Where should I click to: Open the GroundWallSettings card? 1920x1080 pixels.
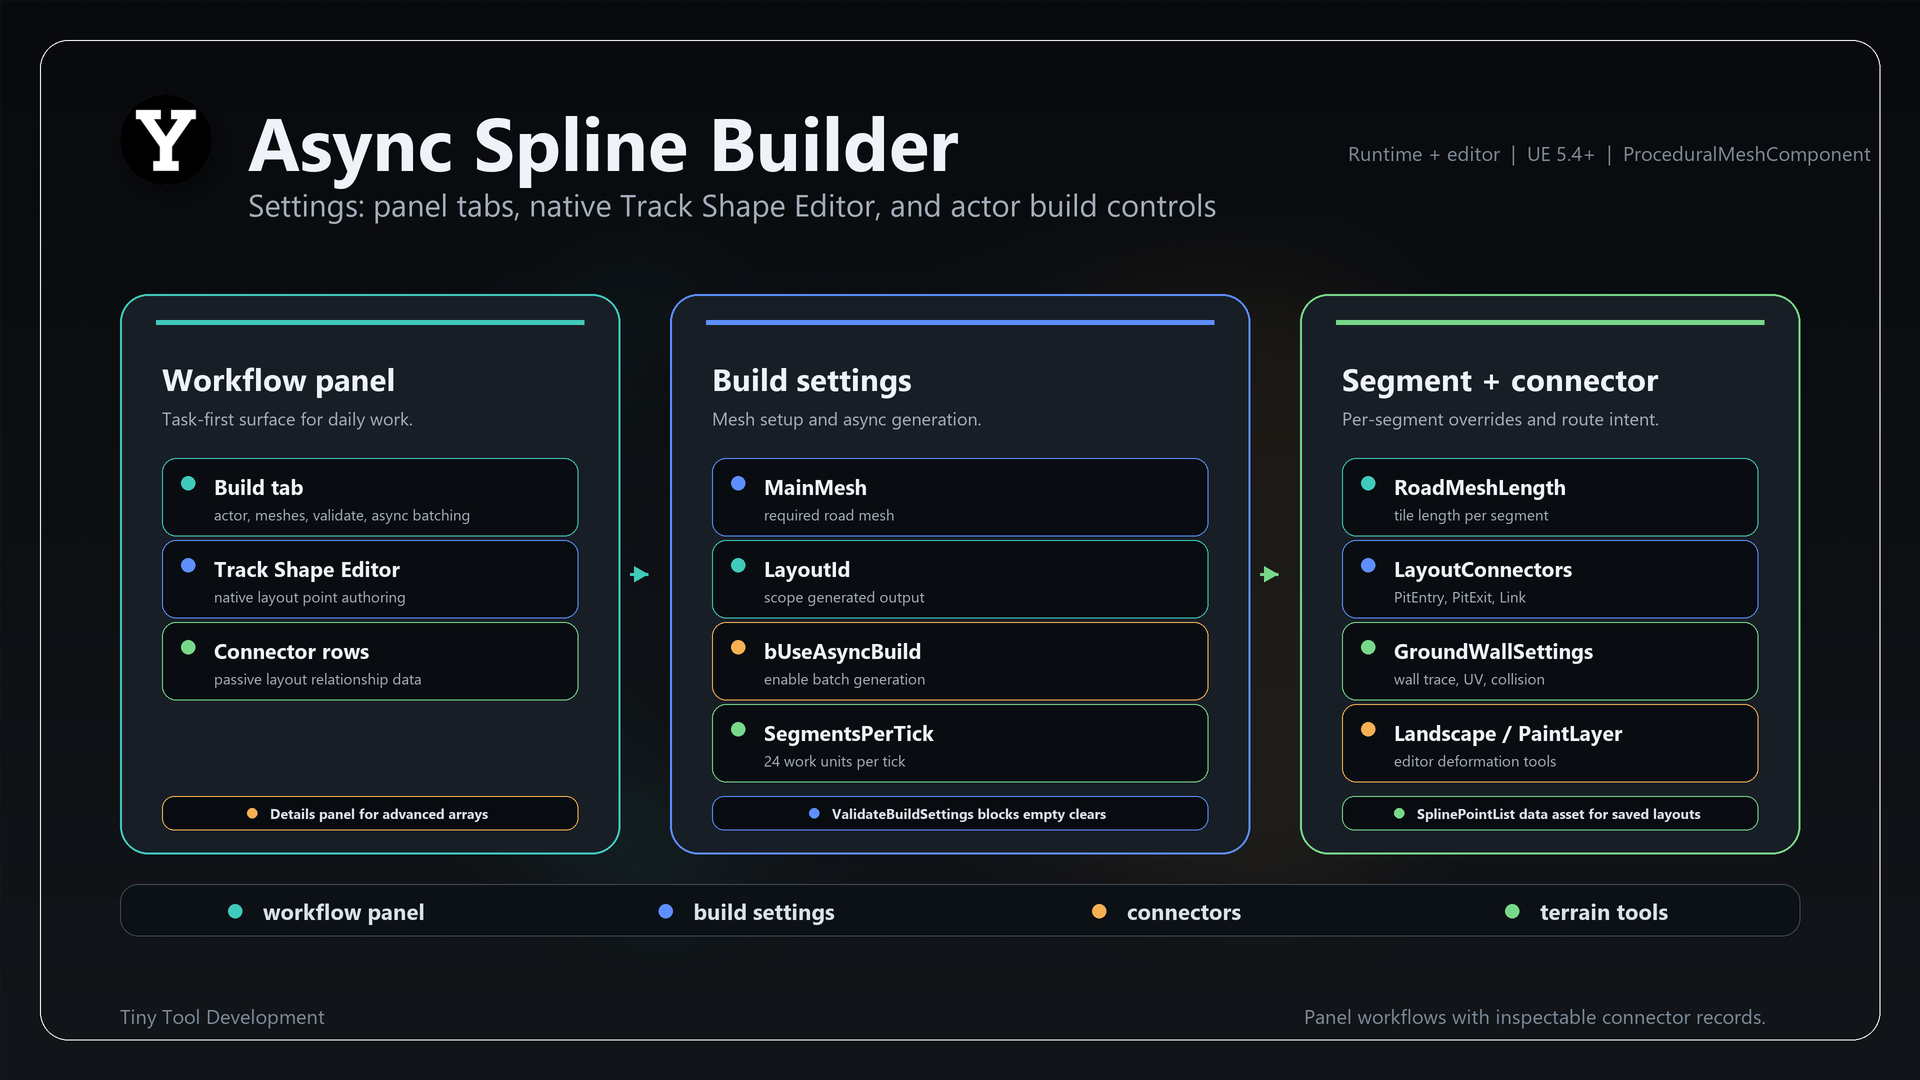tap(1550, 661)
